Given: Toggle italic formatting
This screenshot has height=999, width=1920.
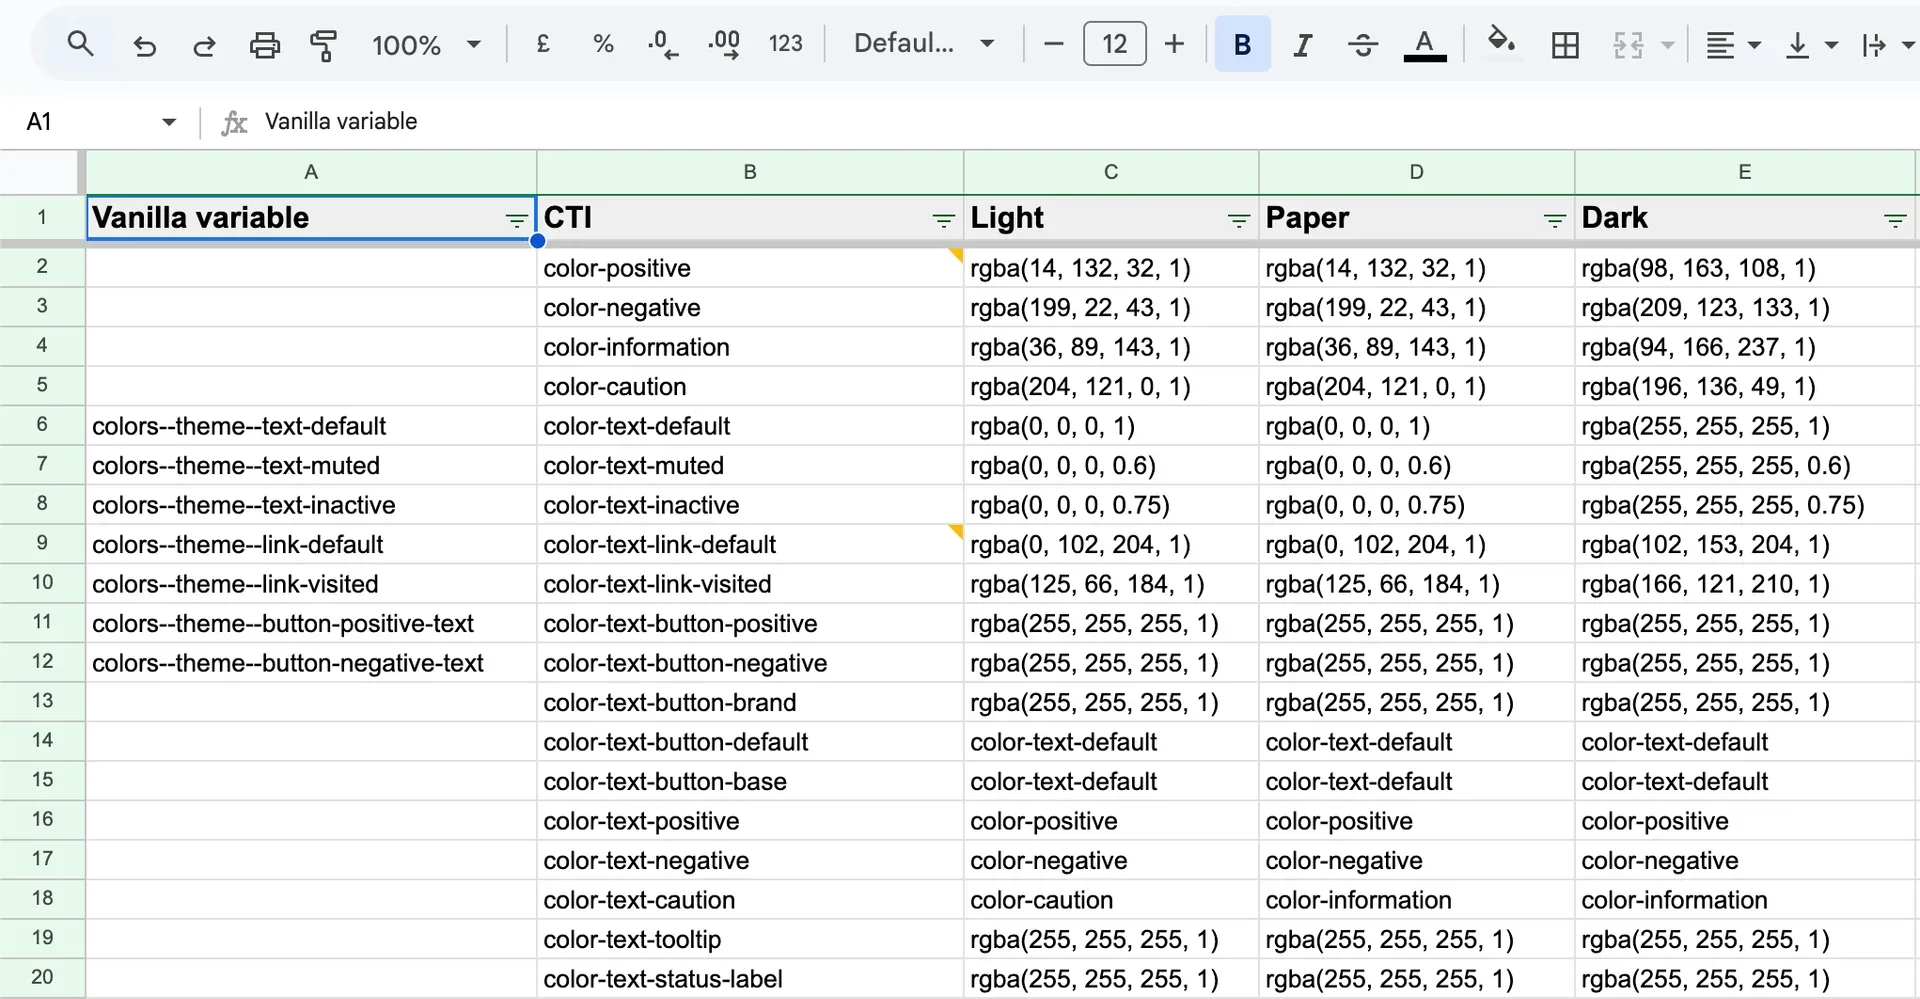Looking at the screenshot, I should (x=1302, y=44).
